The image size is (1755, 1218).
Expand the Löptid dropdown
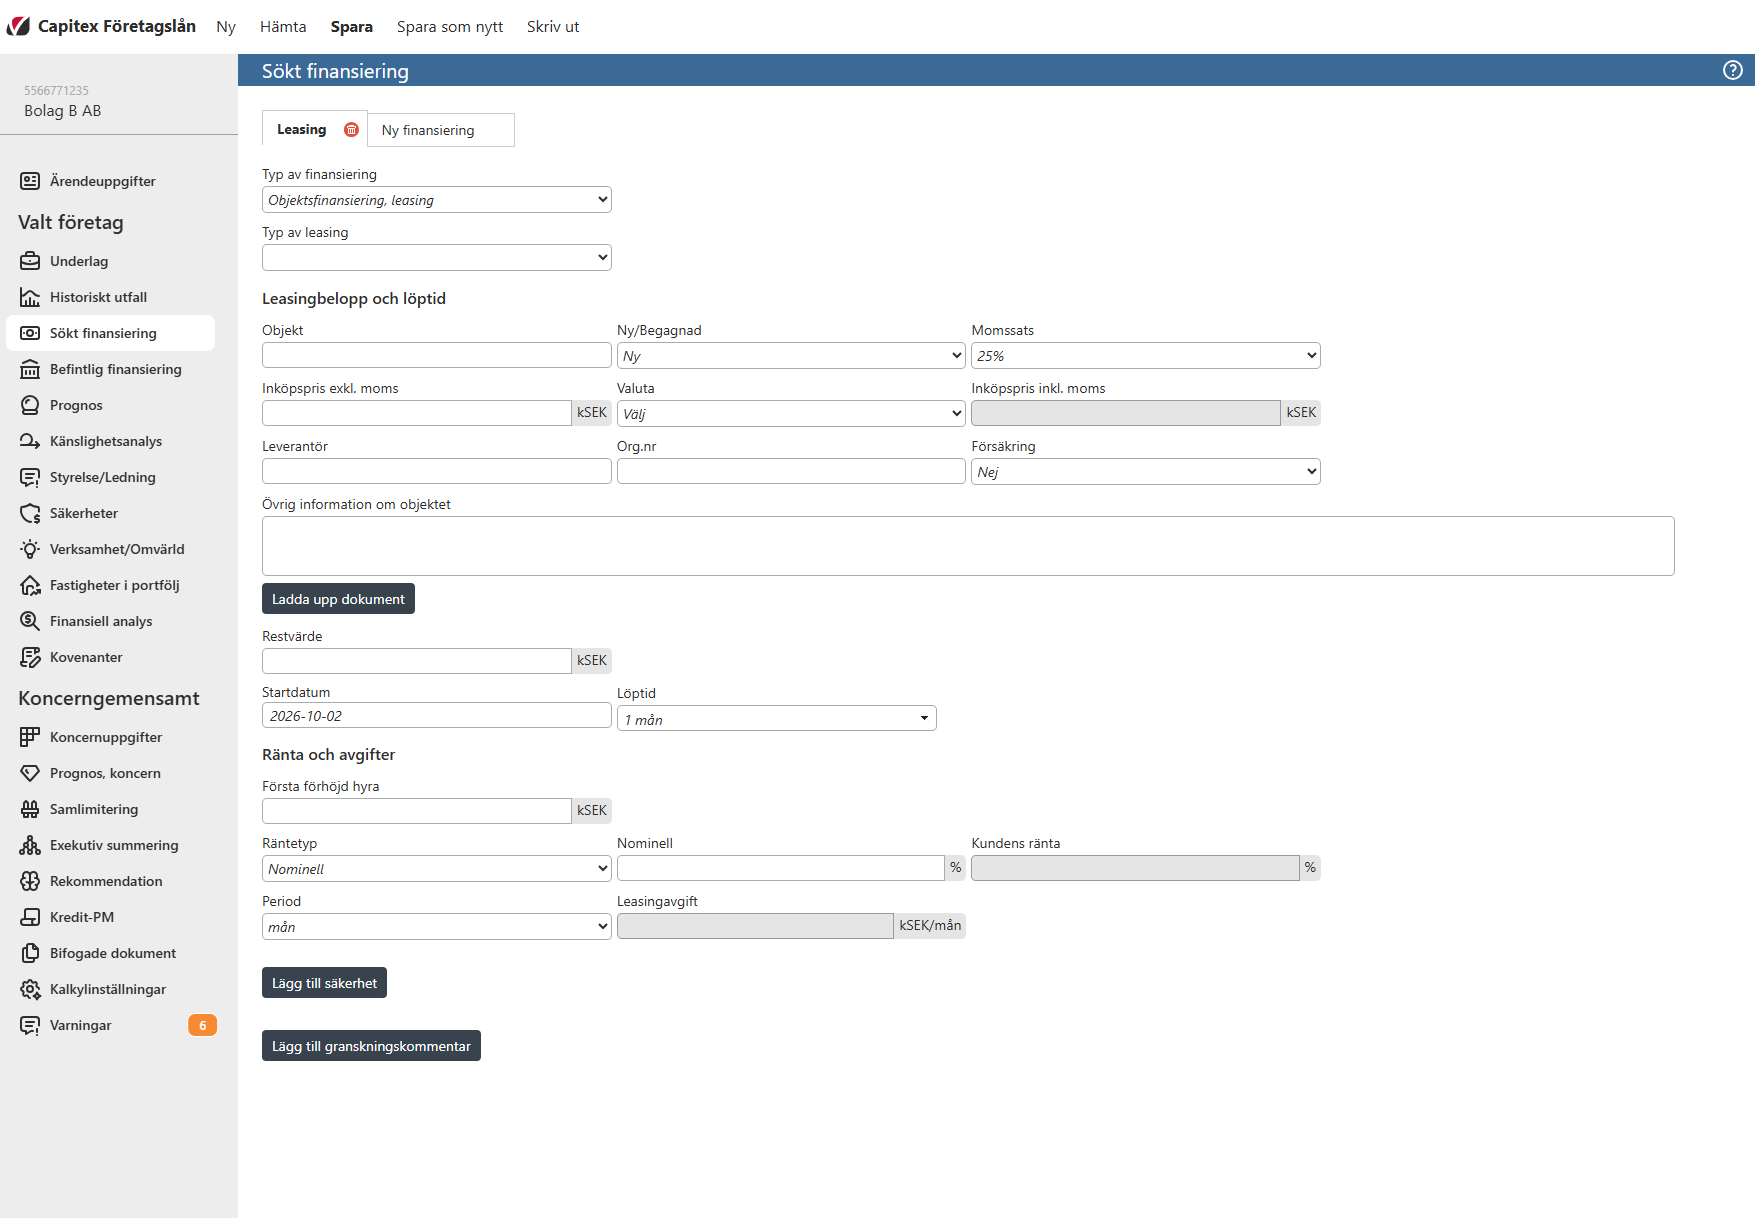click(777, 719)
